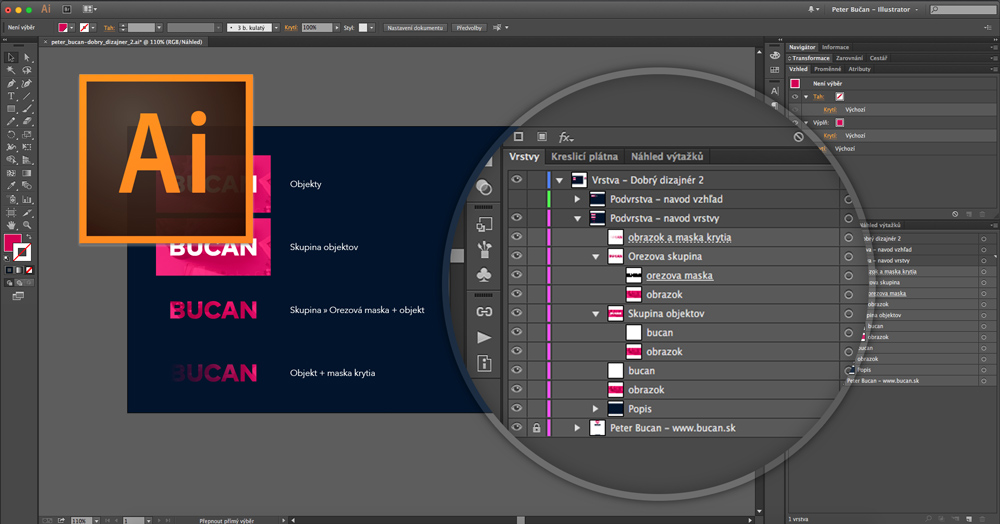The image size is (1000, 524).
Task: Switch to the Vrstvy tab
Action: click(x=524, y=156)
